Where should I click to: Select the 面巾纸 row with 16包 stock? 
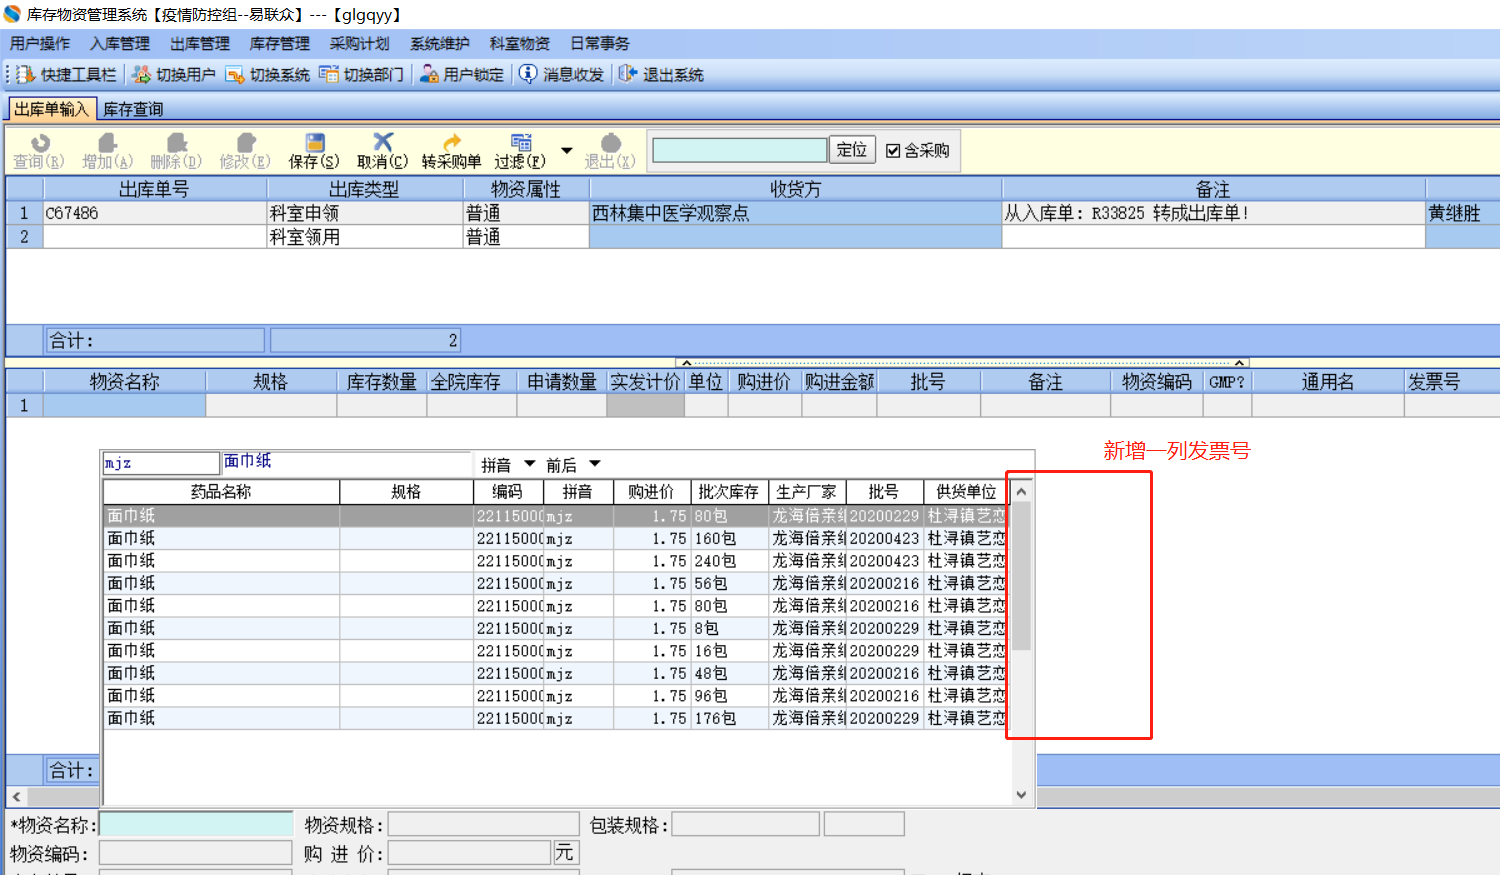click(x=555, y=651)
